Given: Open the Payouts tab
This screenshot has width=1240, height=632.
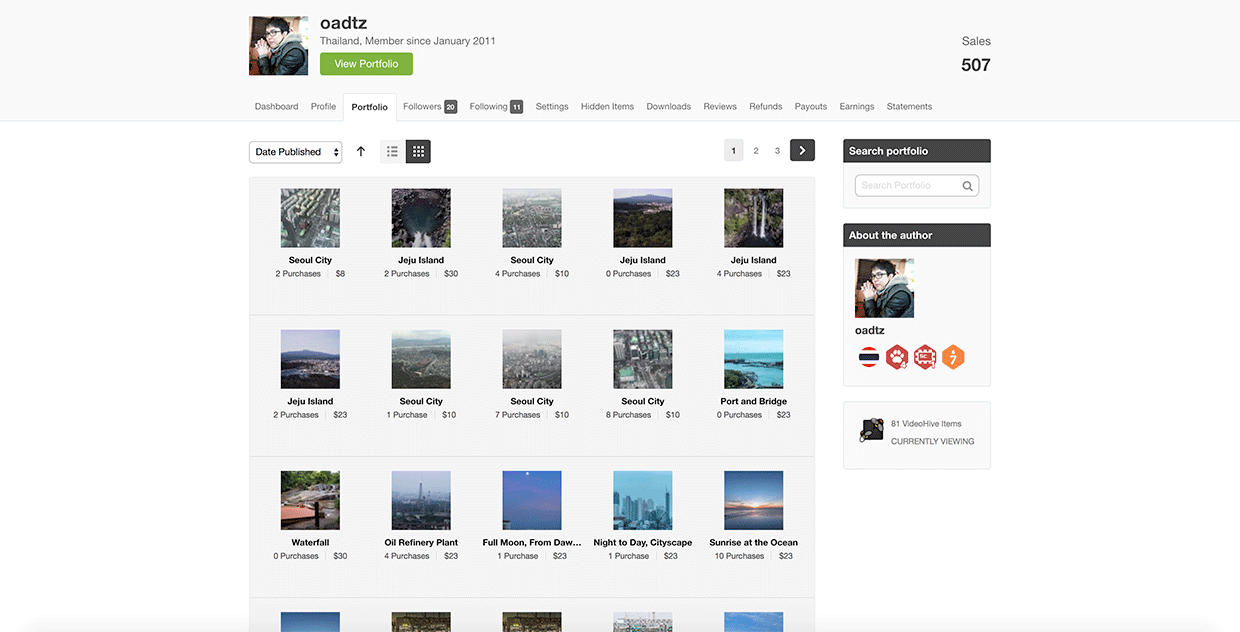Looking at the screenshot, I should coord(811,106).
